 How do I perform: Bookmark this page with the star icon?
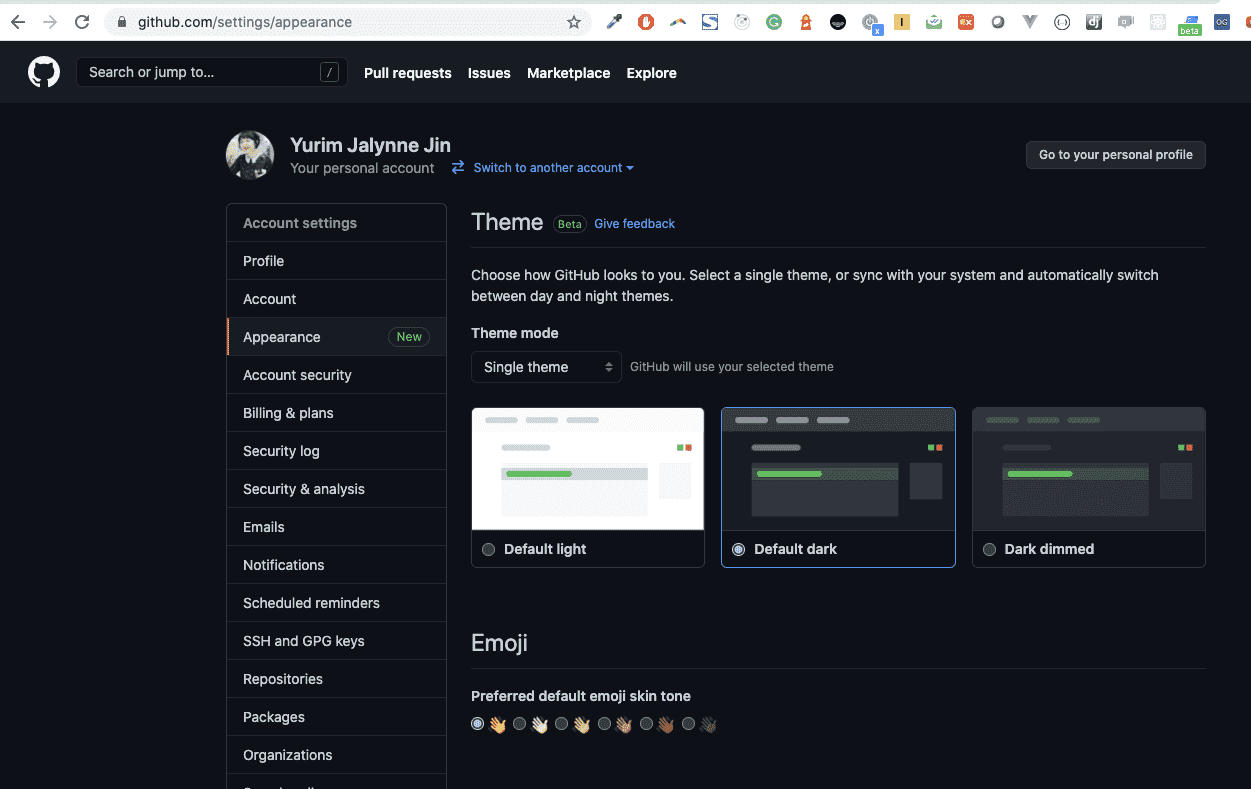tap(574, 22)
